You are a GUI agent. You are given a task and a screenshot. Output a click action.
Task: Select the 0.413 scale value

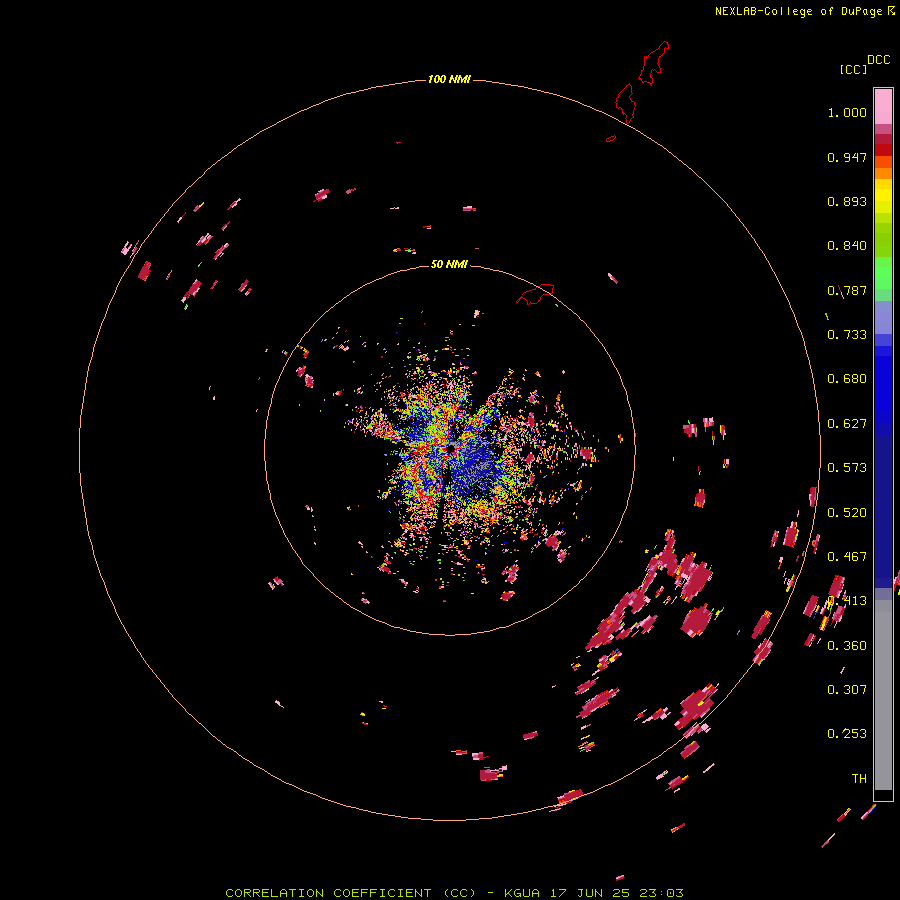point(847,601)
